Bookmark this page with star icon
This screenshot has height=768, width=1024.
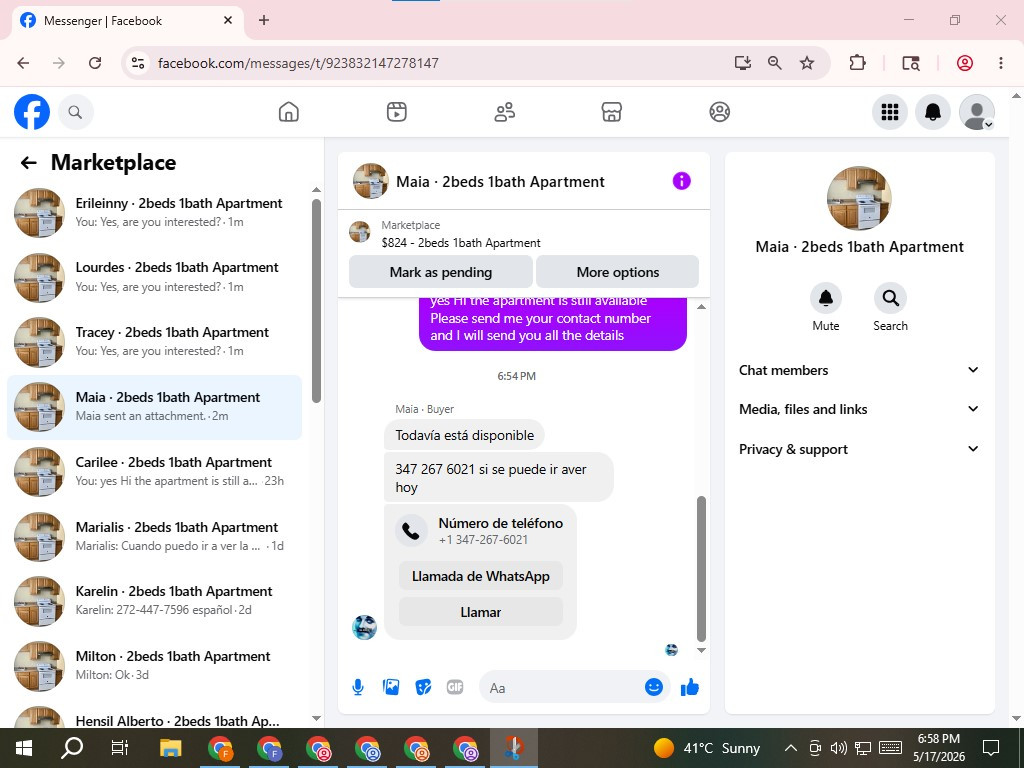[x=807, y=63]
